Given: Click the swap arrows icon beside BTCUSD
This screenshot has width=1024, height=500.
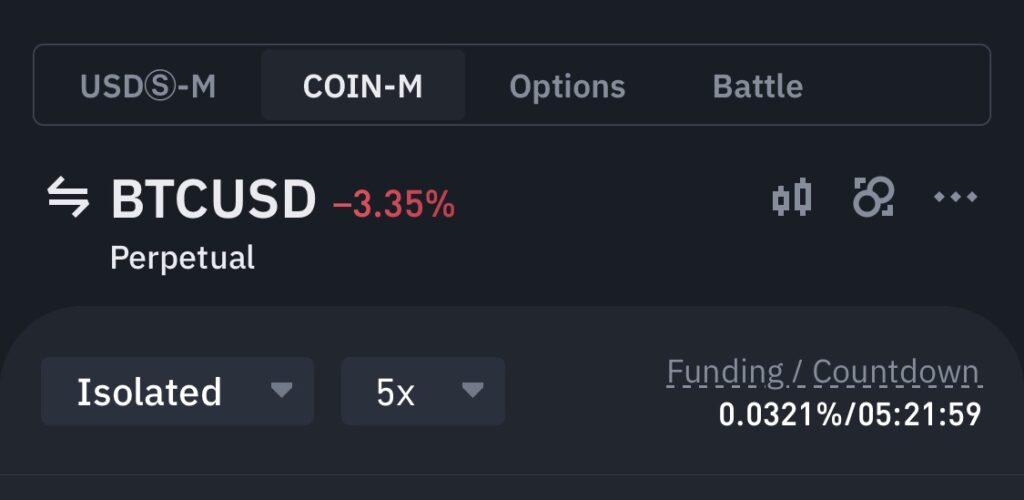Looking at the screenshot, I should tap(68, 198).
